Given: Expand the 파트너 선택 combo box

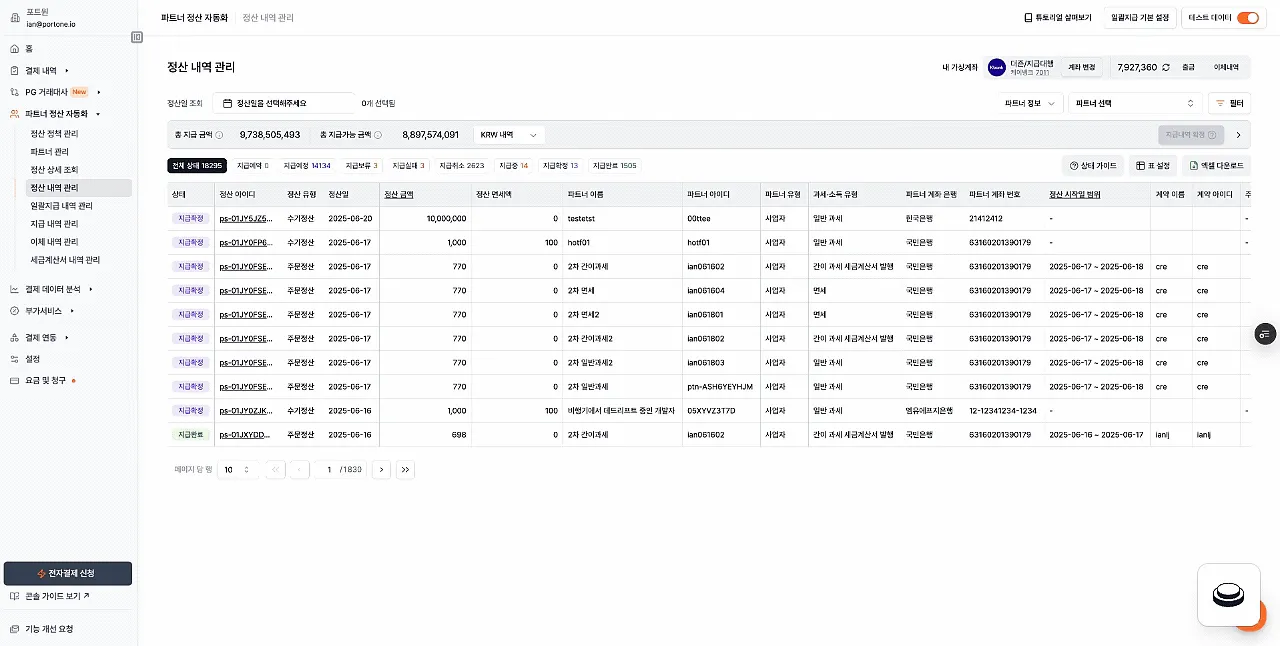Looking at the screenshot, I should point(1134,103).
